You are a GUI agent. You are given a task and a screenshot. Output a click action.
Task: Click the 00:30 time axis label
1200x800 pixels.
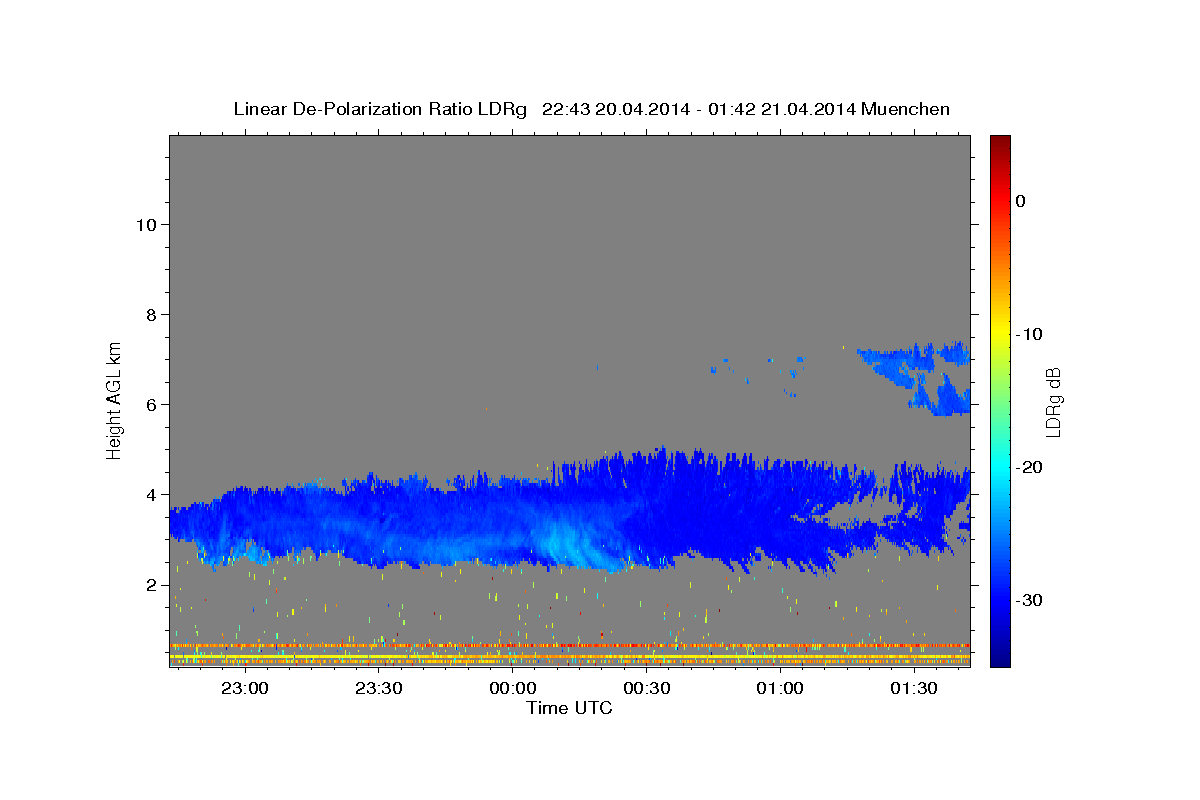click(x=646, y=688)
